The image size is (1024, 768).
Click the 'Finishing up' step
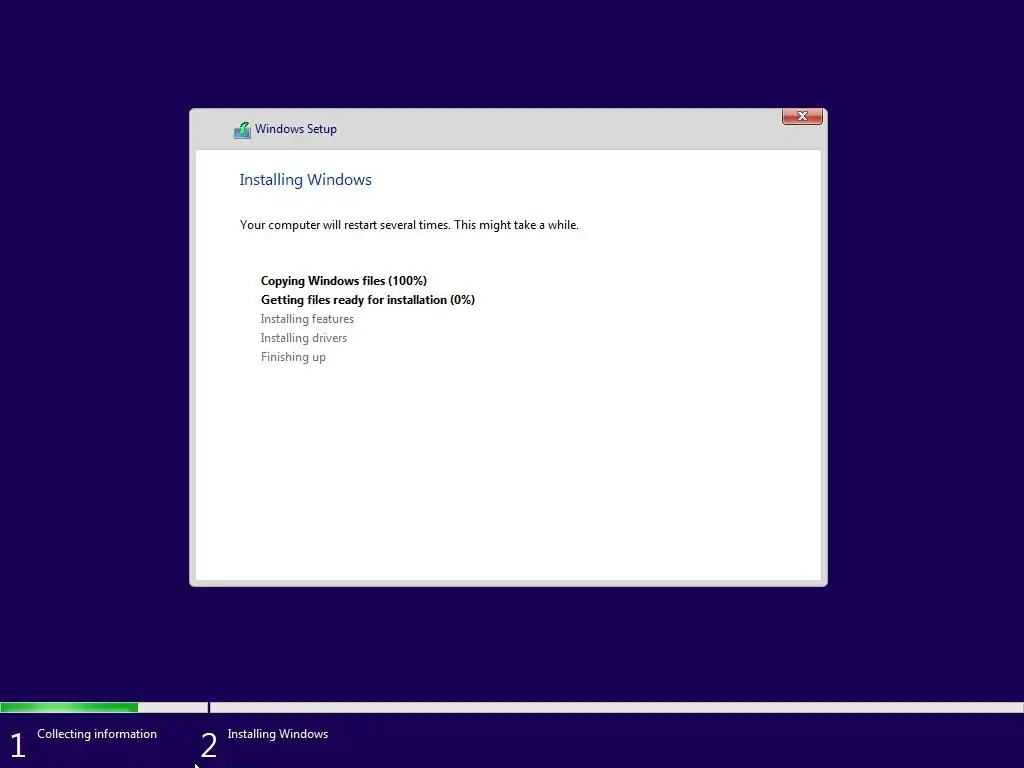(x=293, y=357)
